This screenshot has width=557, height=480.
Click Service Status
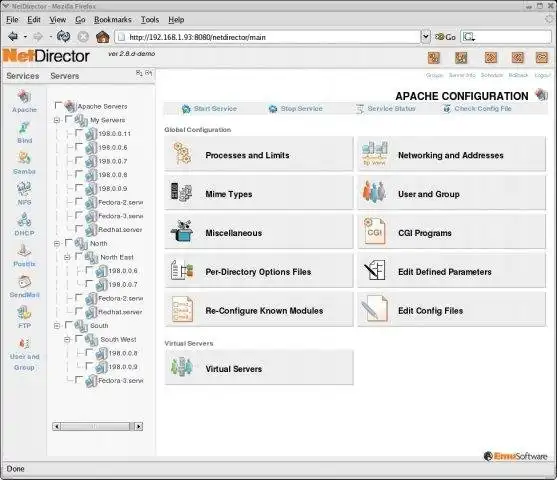[386, 109]
